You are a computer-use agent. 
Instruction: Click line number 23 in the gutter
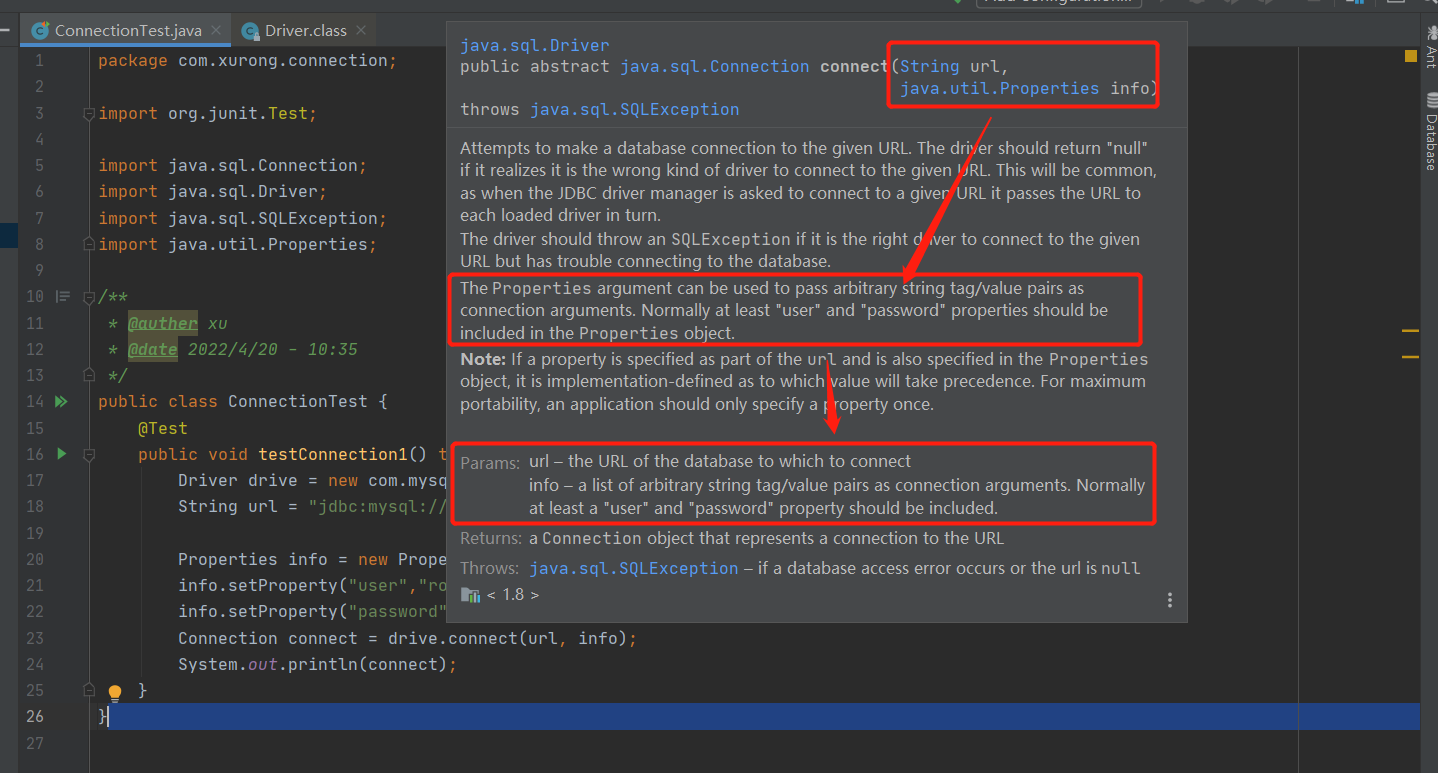click(35, 638)
